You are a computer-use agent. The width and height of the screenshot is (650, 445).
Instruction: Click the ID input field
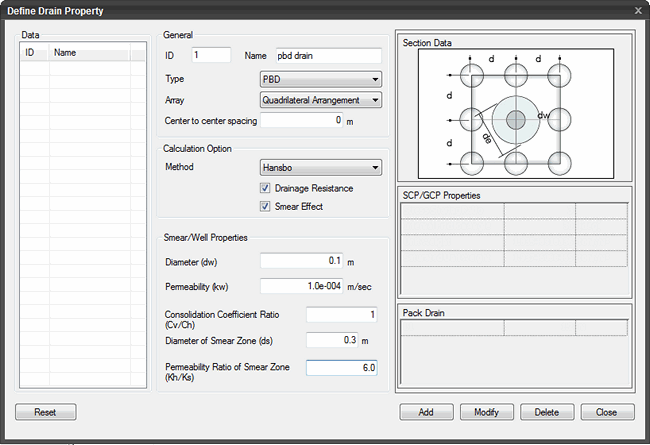tap(210, 55)
